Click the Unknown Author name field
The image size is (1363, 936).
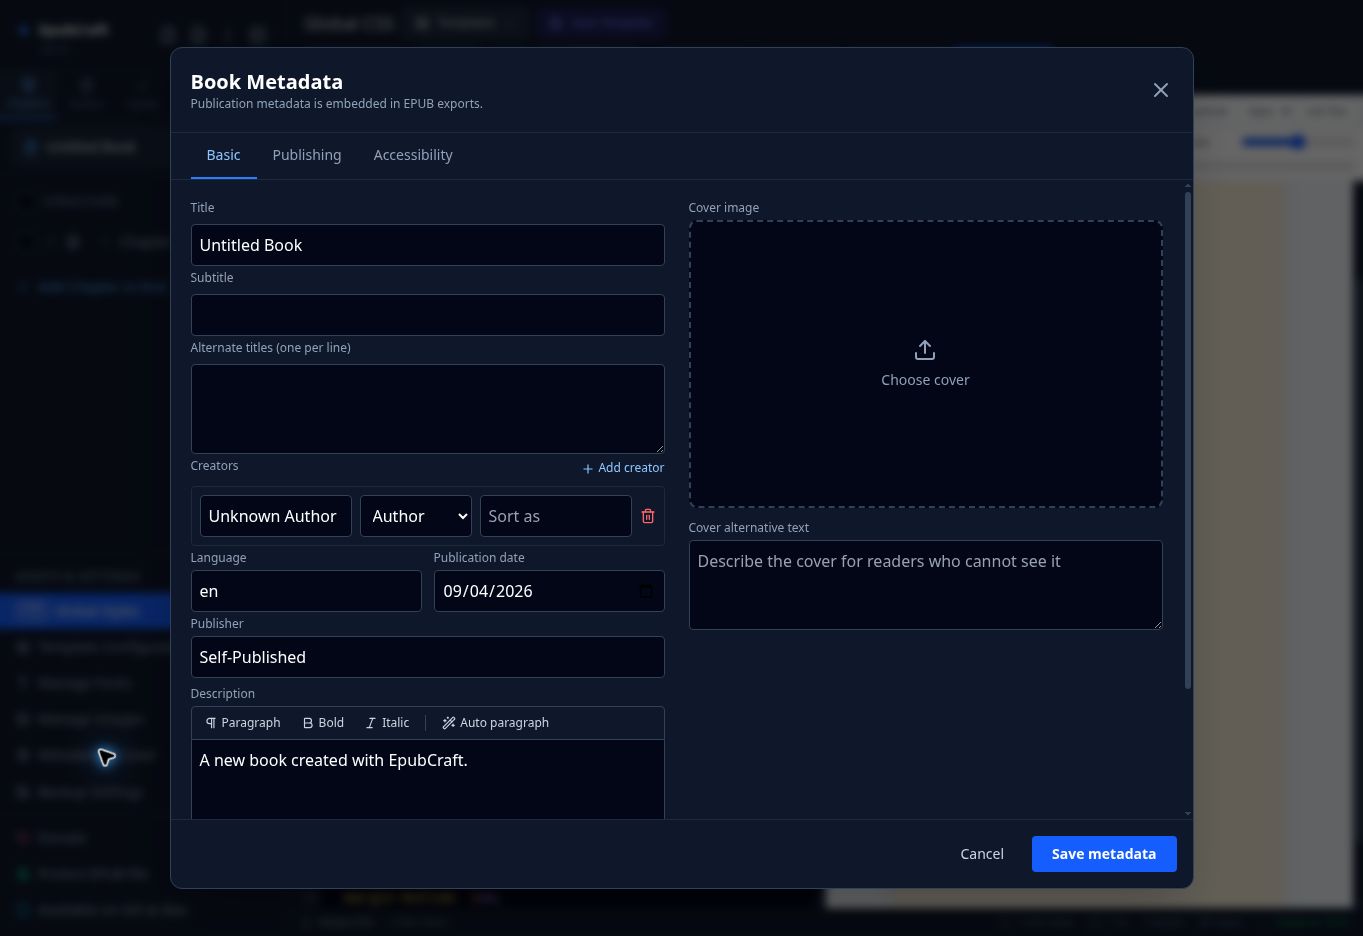coord(275,516)
